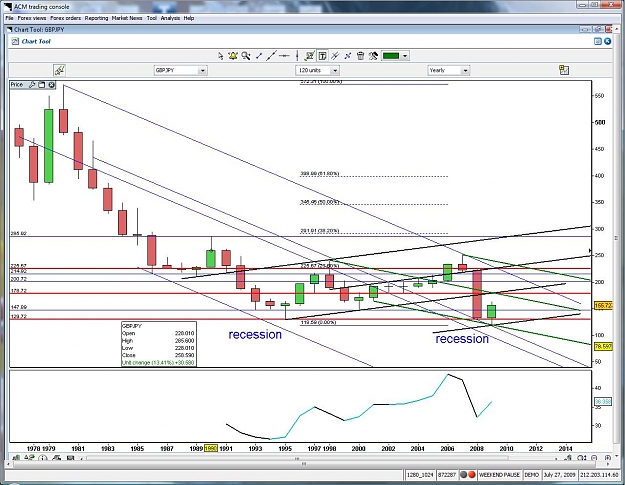The image size is (625, 485).
Task: Choose the long diagonal line tool
Action: pos(271,56)
